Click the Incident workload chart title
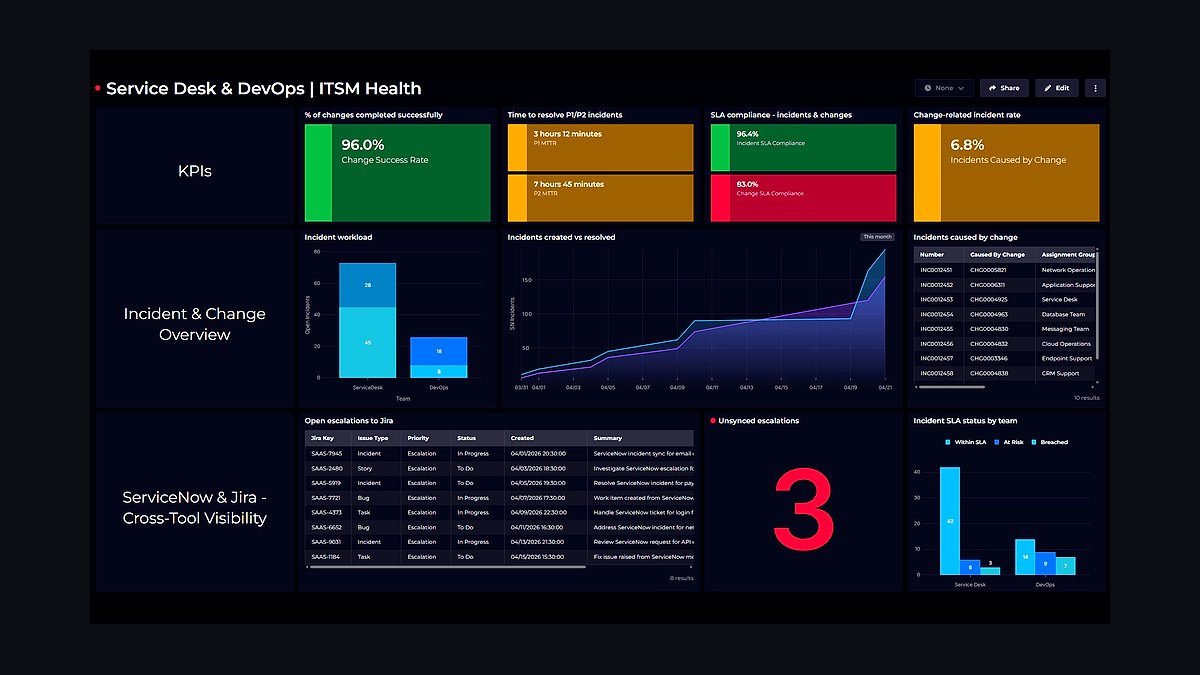 tap(338, 237)
